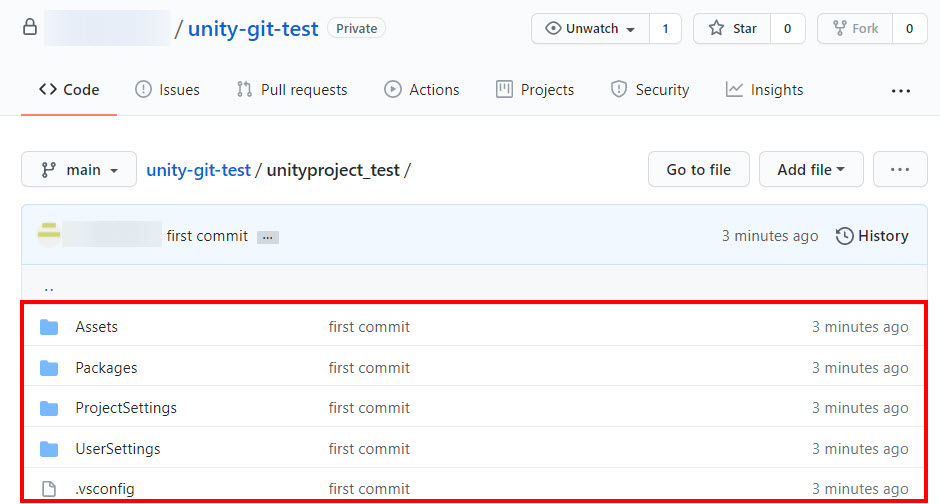Open the Projects tab
This screenshot has width=940, height=504.
535,90
